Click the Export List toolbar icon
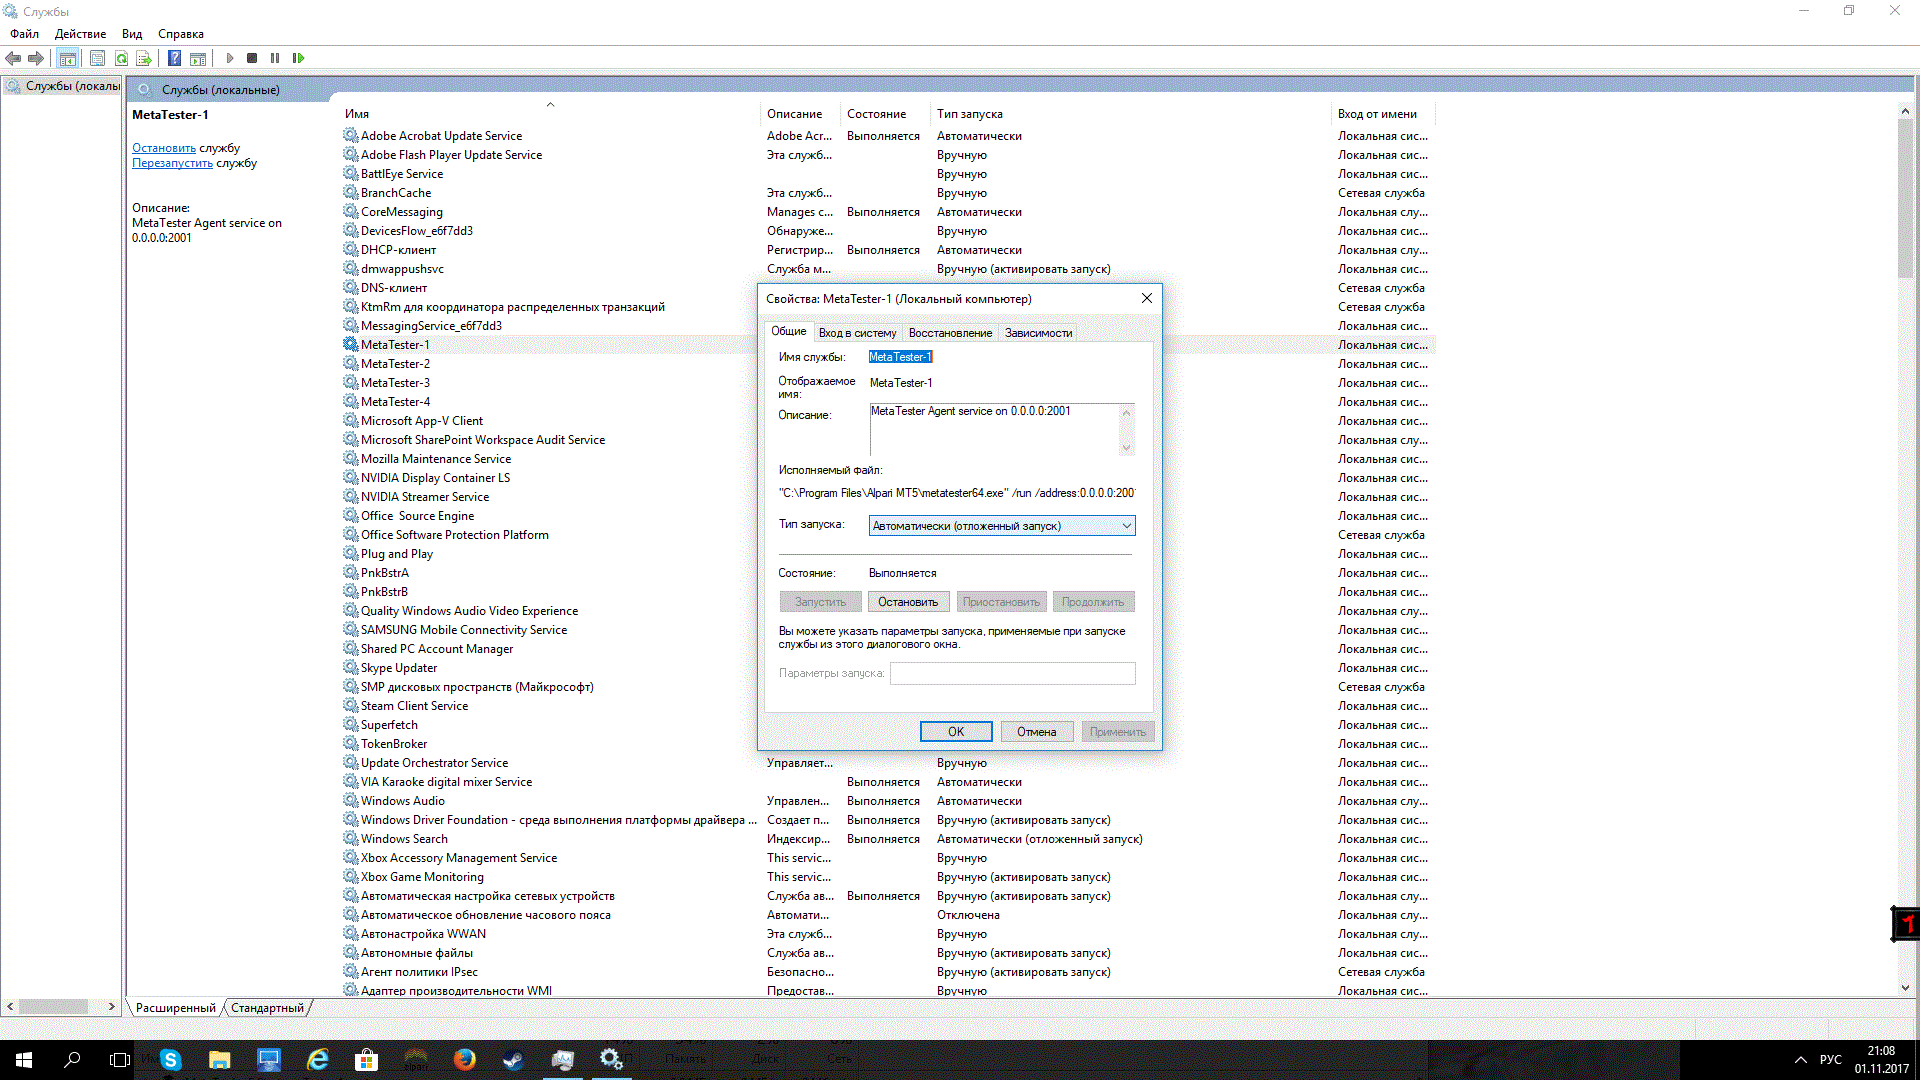Screen dimensions: 1920x1080 point(144,58)
